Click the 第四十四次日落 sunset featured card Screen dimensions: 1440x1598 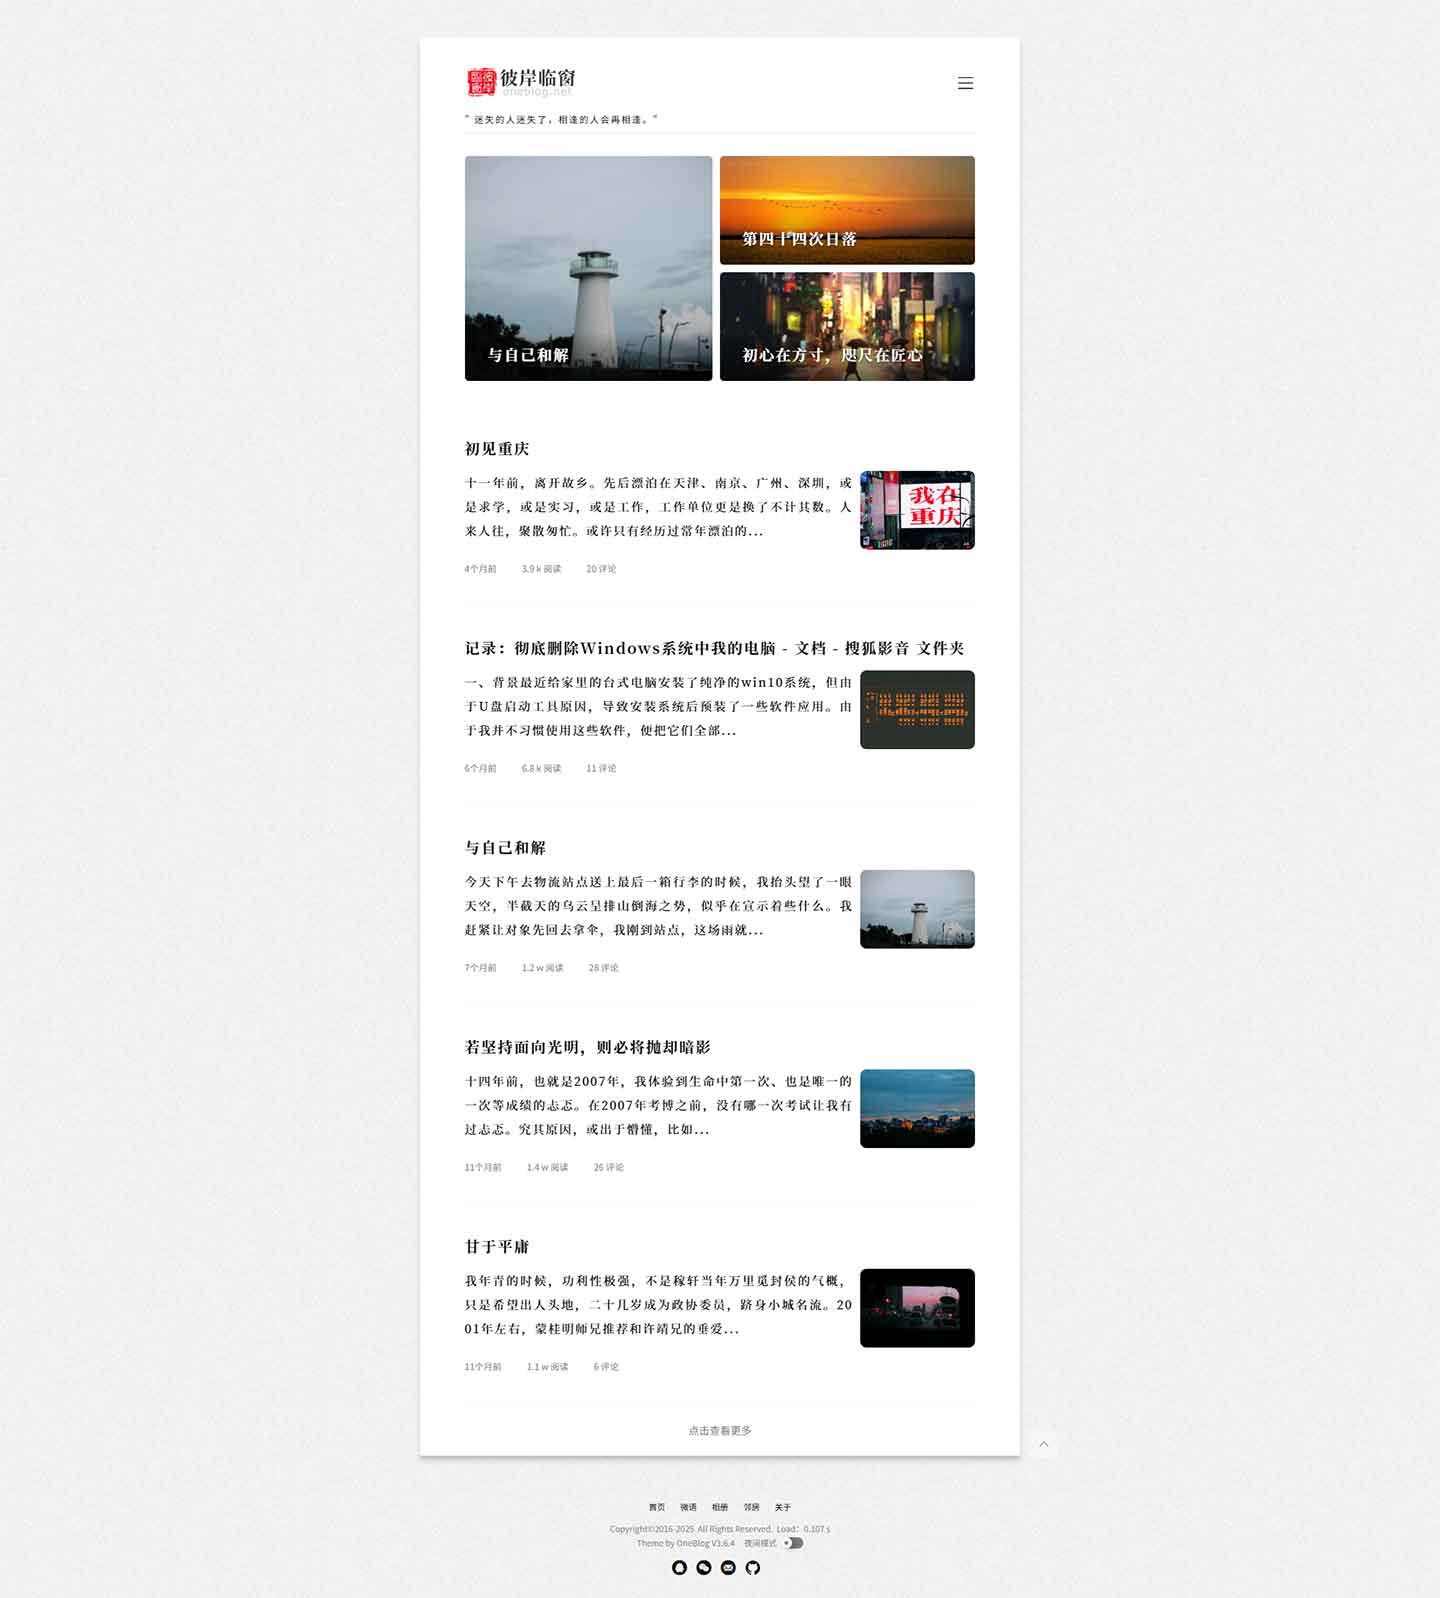click(847, 210)
